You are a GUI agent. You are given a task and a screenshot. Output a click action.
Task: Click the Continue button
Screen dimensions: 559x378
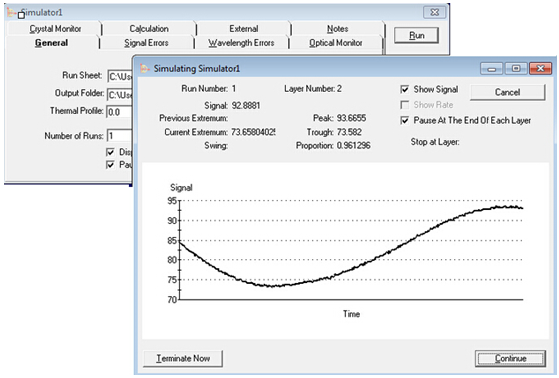[x=511, y=358]
